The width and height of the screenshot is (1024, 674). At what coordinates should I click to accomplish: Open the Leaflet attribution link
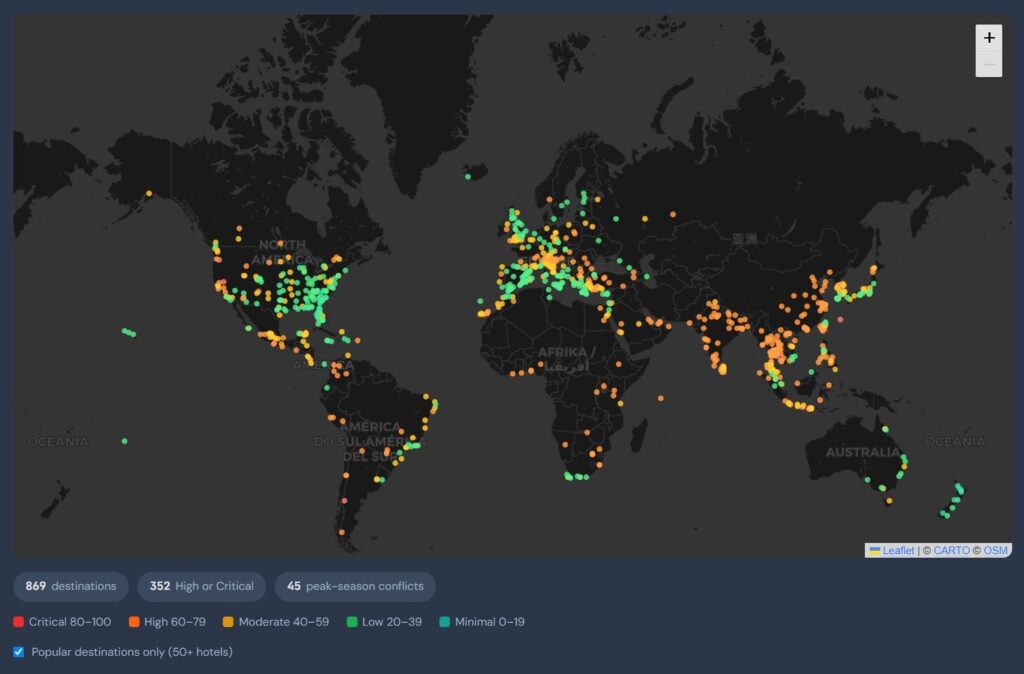898,550
